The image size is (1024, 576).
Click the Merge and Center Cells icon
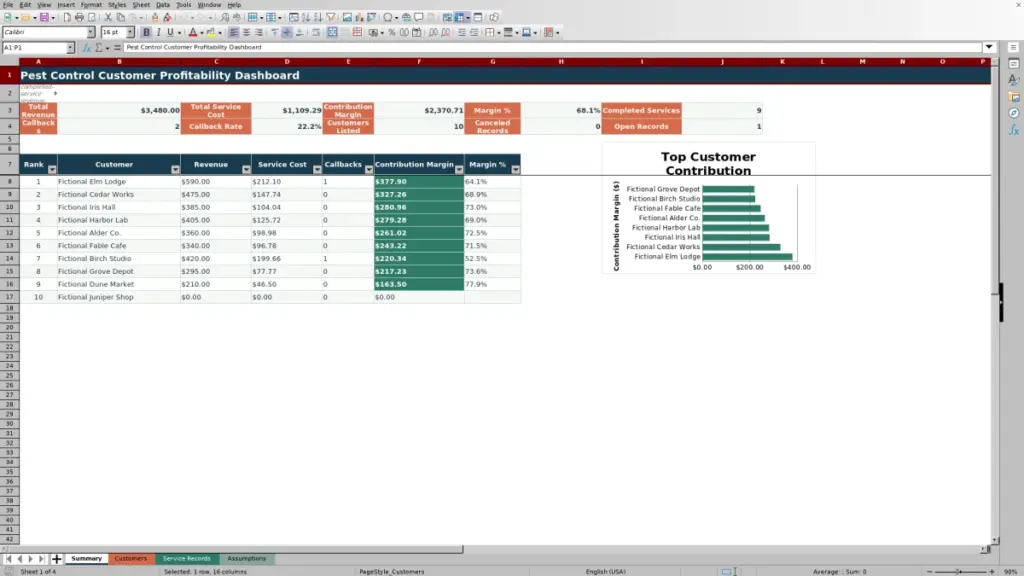pos(332,32)
